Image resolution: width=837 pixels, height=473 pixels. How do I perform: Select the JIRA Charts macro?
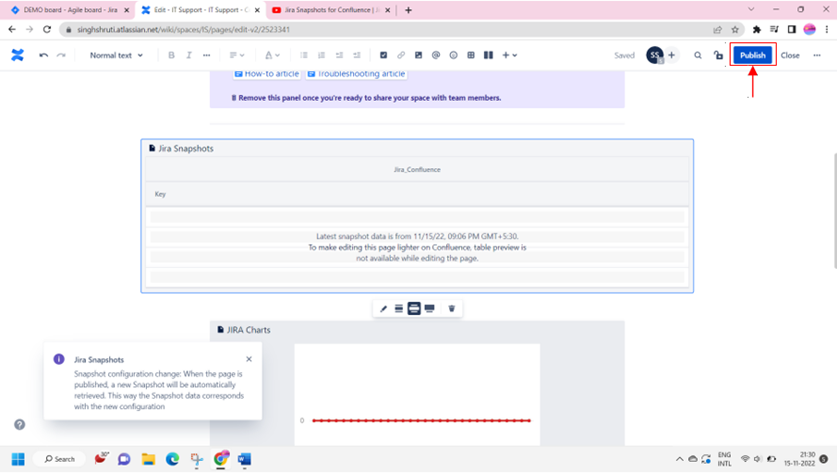pyautogui.click(x=417, y=383)
